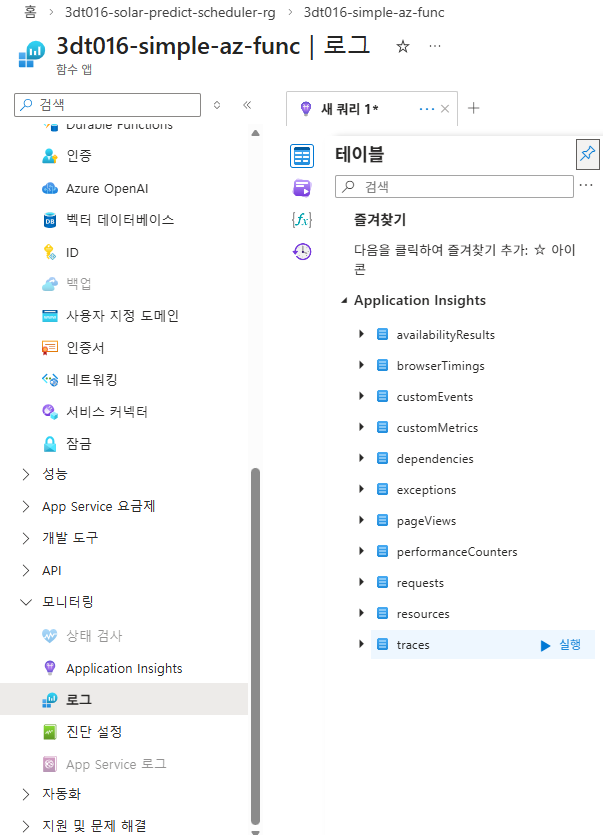This screenshot has height=835, width=603.
Task: Click the Application Insights bulb icon in sidebar
Action: coord(50,668)
